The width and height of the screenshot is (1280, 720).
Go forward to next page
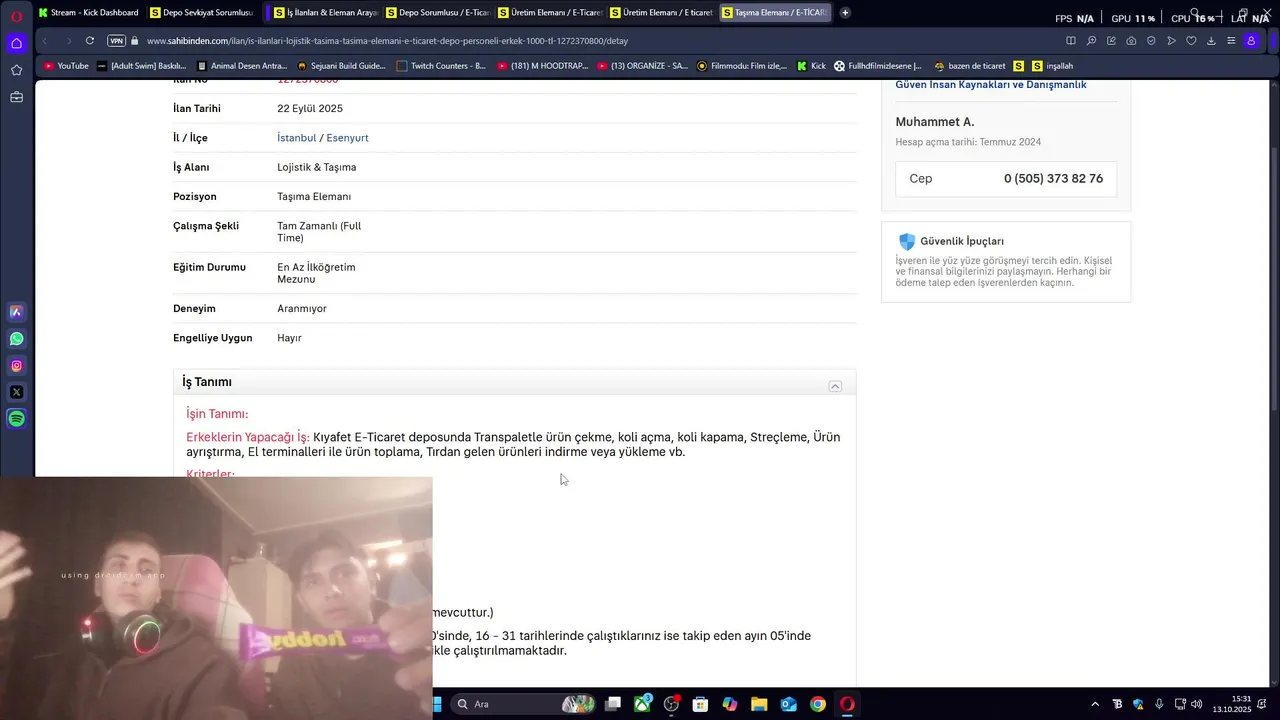click(68, 41)
